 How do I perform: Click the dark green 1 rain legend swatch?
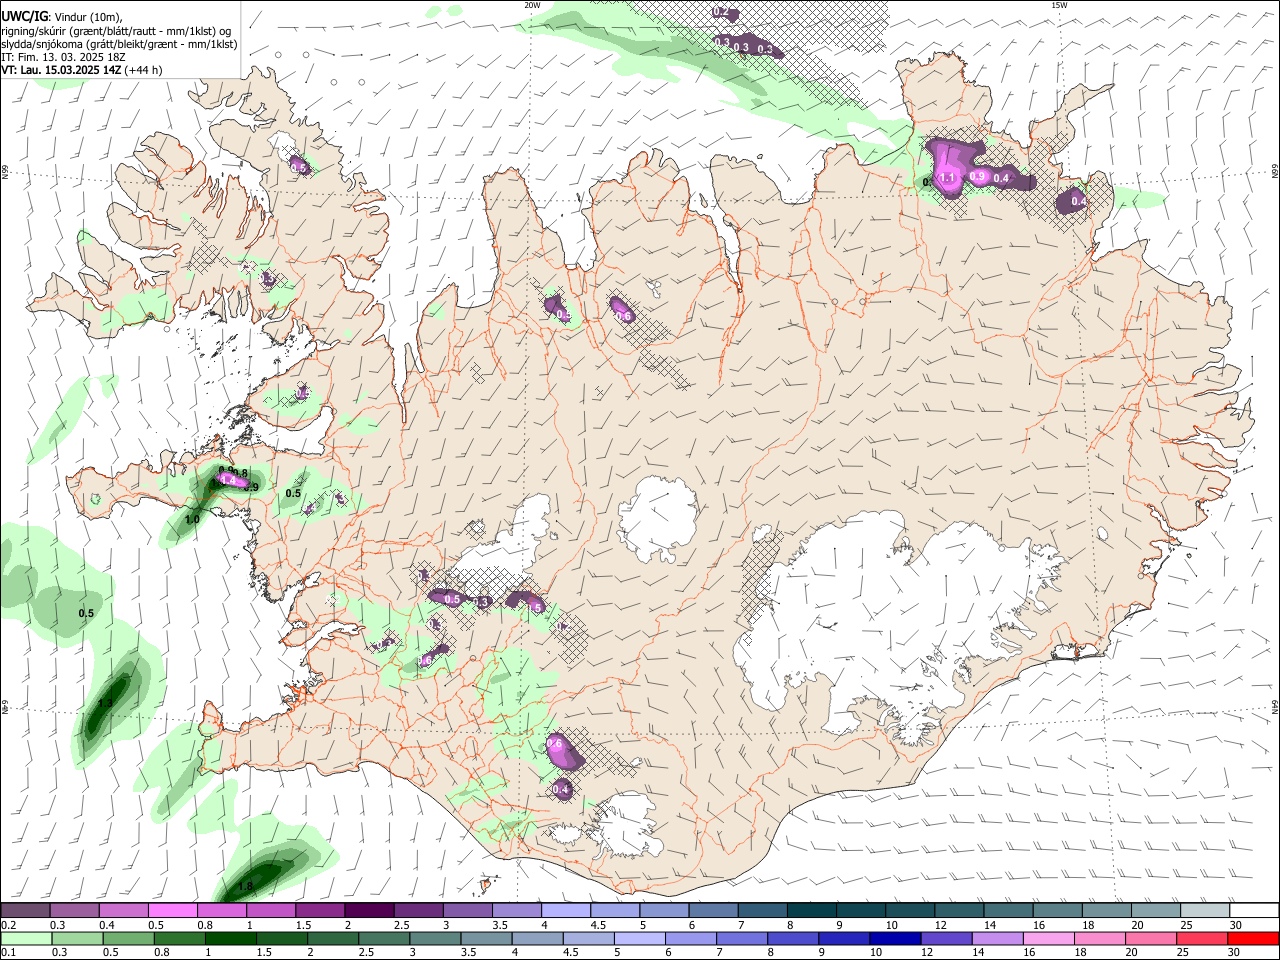pyautogui.click(x=230, y=938)
